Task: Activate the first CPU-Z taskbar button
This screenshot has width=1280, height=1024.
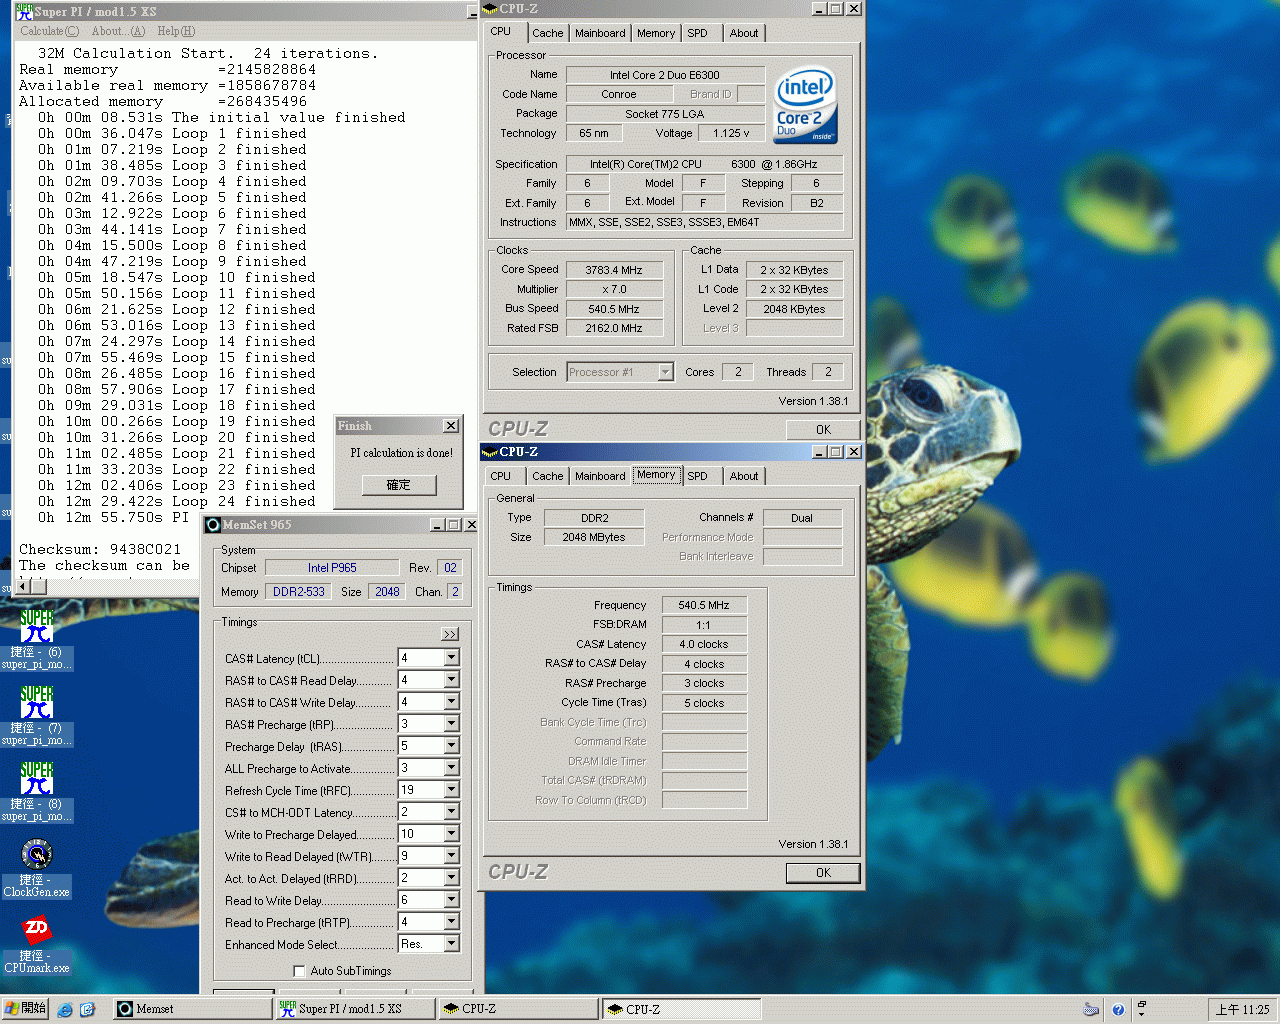Action: click(518, 1009)
